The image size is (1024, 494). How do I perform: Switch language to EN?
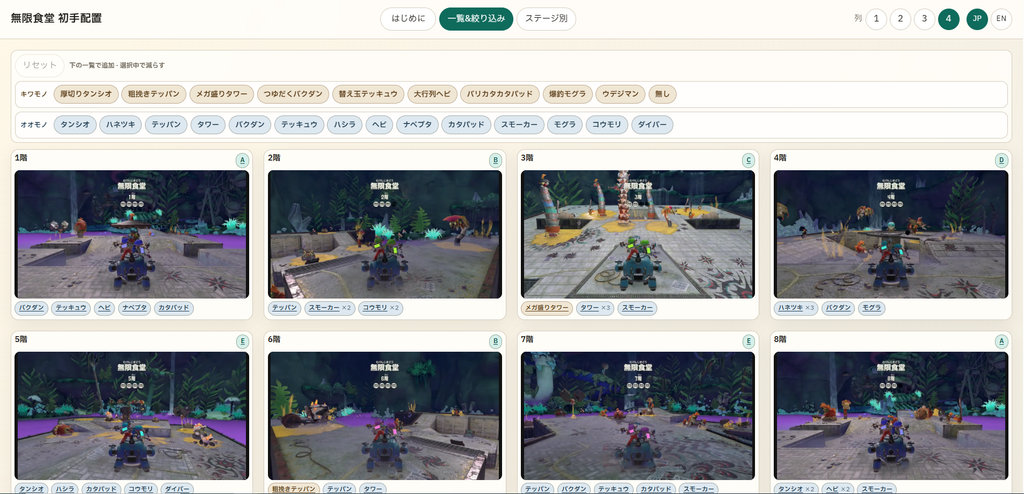tap(1001, 19)
